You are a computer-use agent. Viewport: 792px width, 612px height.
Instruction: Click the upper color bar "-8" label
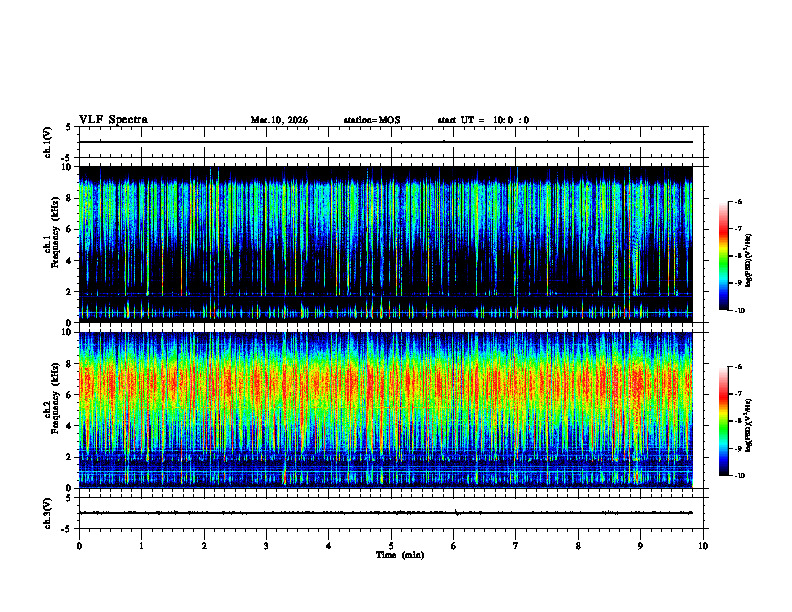click(x=738, y=256)
